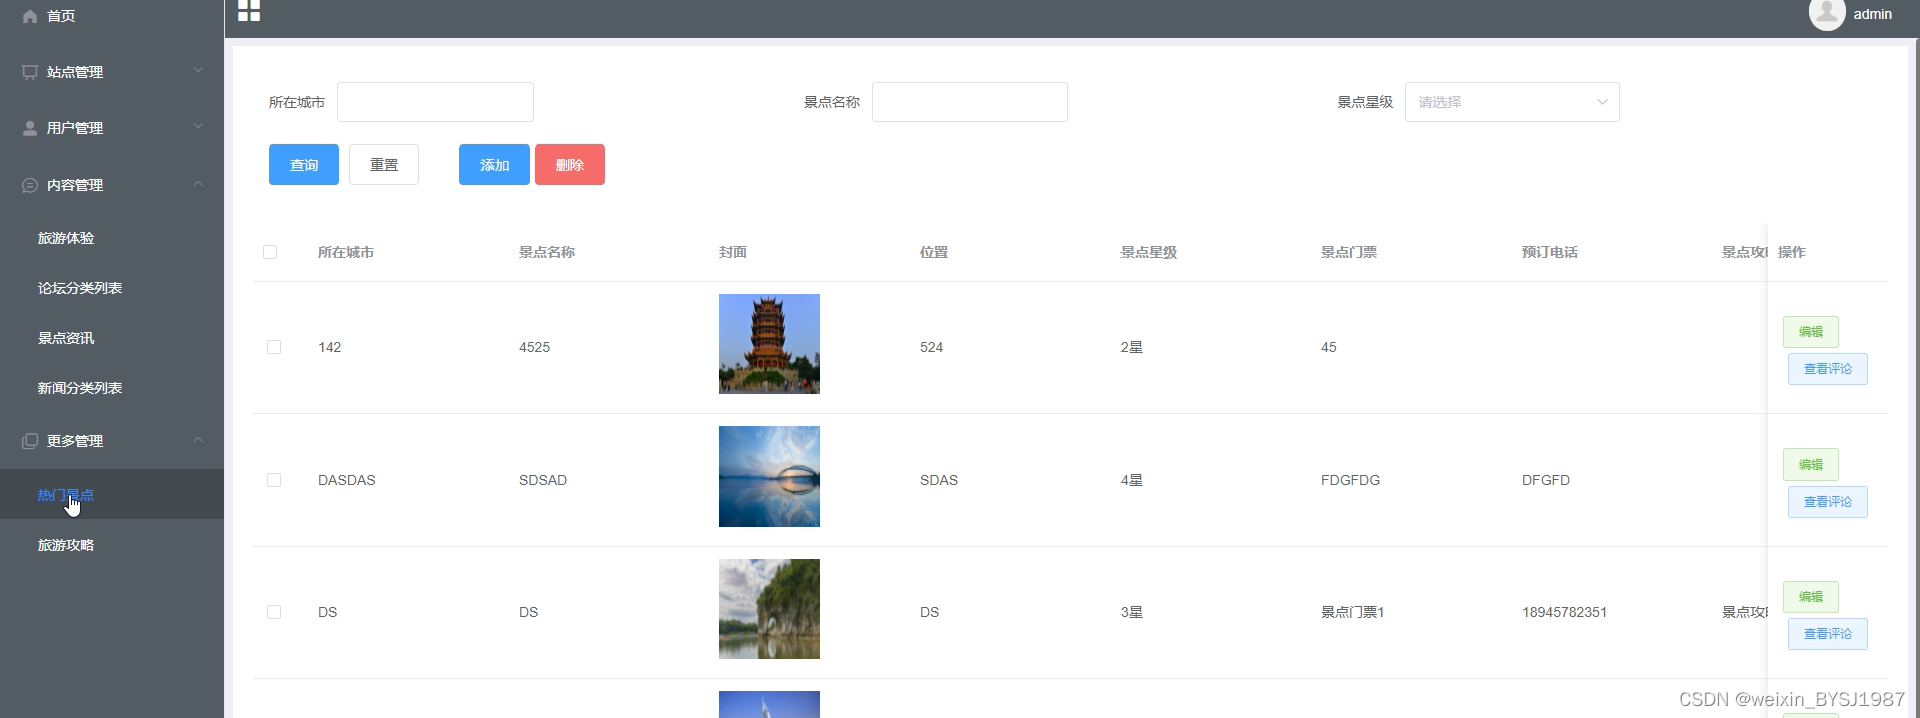This screenshot has width=1920, height=718.
Task: Expand the 站点管理 submenu arrow
Action: 198,70
